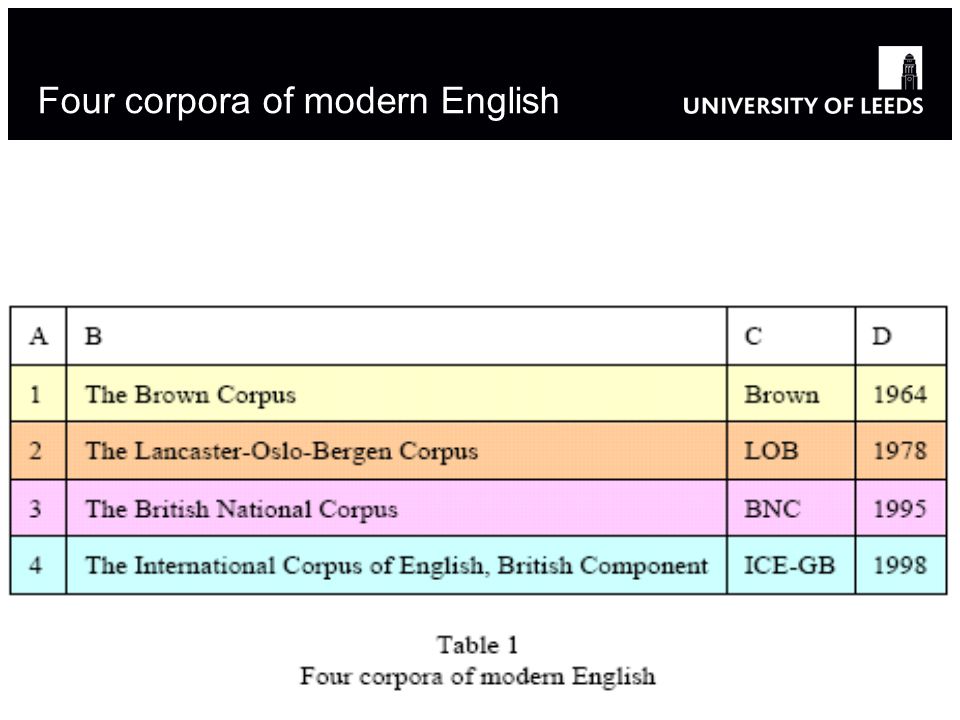Click the year 1978 cell
This screenshot has width=960, height=720.
pyautogui.click(x=901, y=451)
